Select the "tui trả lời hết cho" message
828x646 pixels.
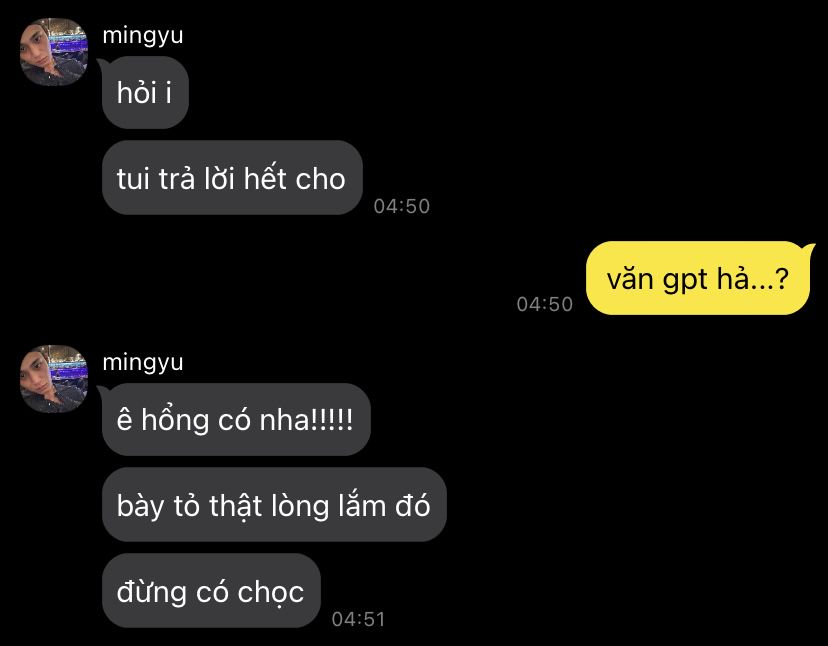pyautogui.click(x=232, y=177)
